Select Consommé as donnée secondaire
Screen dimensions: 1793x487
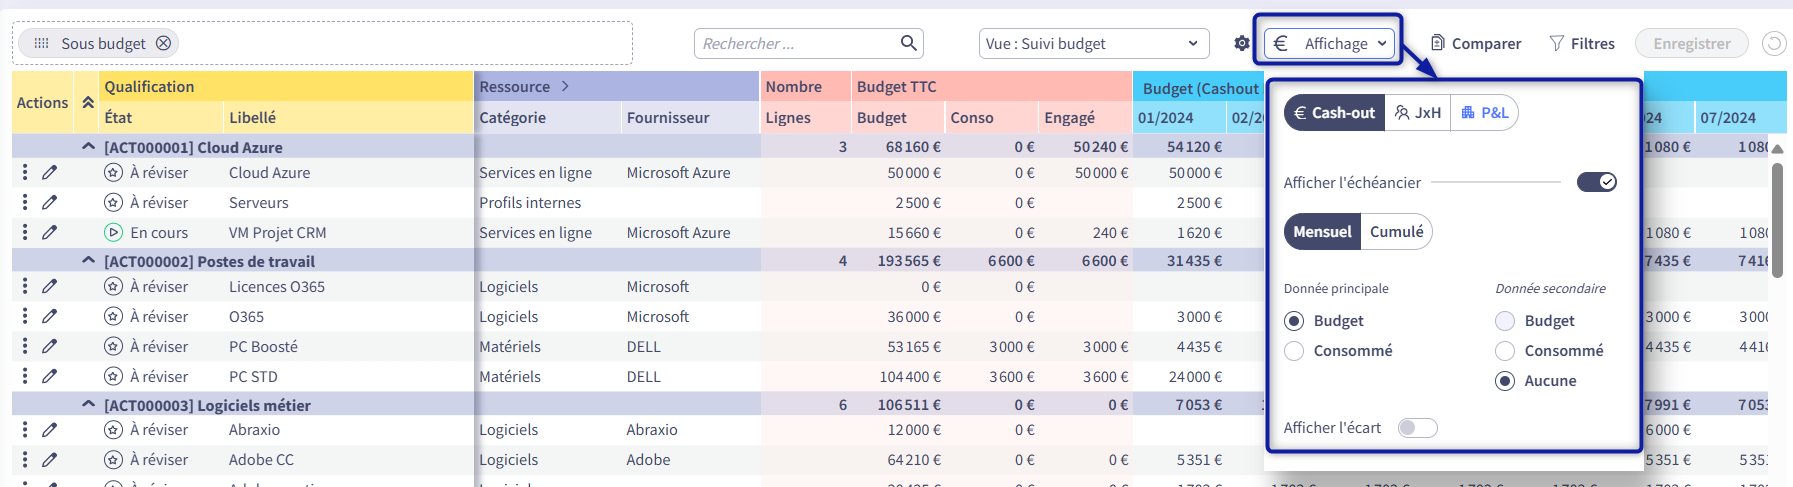coord(1505,351)
